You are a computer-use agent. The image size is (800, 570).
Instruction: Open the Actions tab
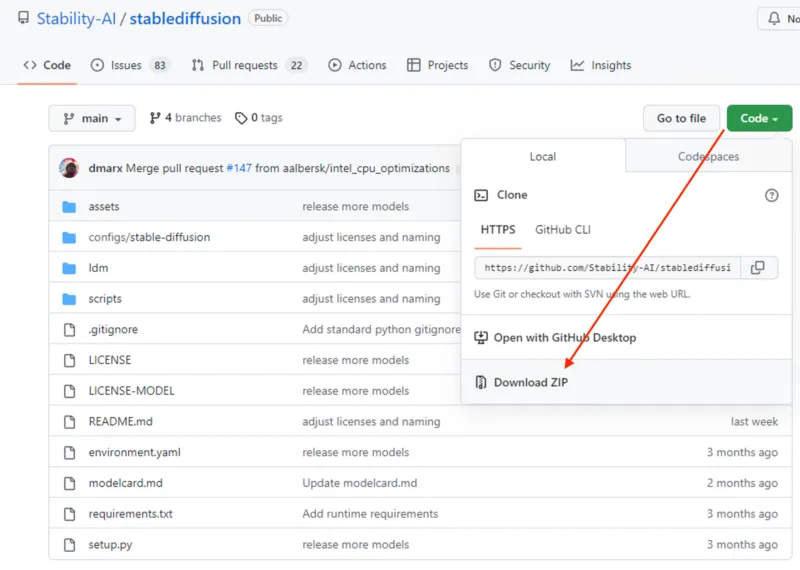point(357,65)
